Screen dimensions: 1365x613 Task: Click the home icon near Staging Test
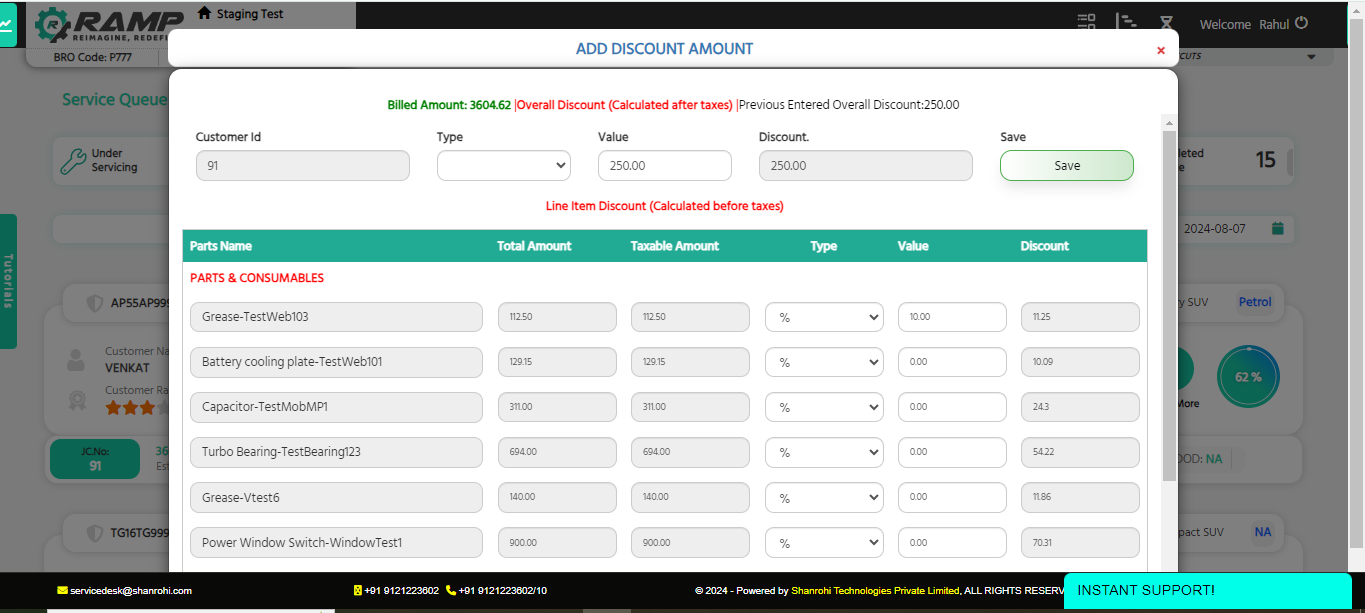(205, 13)
